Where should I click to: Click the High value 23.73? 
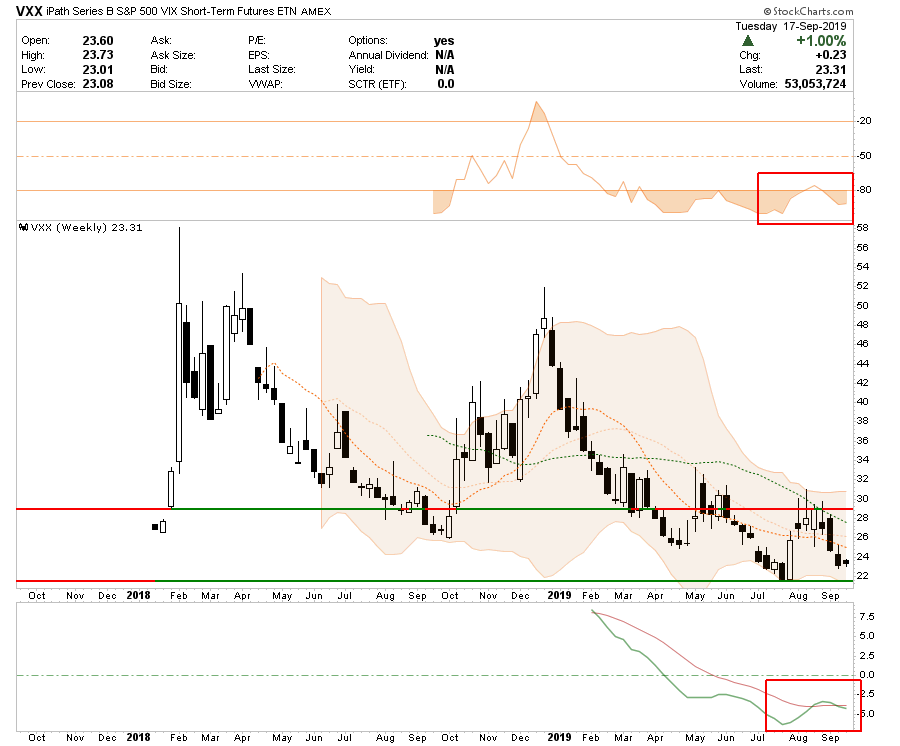98,55
